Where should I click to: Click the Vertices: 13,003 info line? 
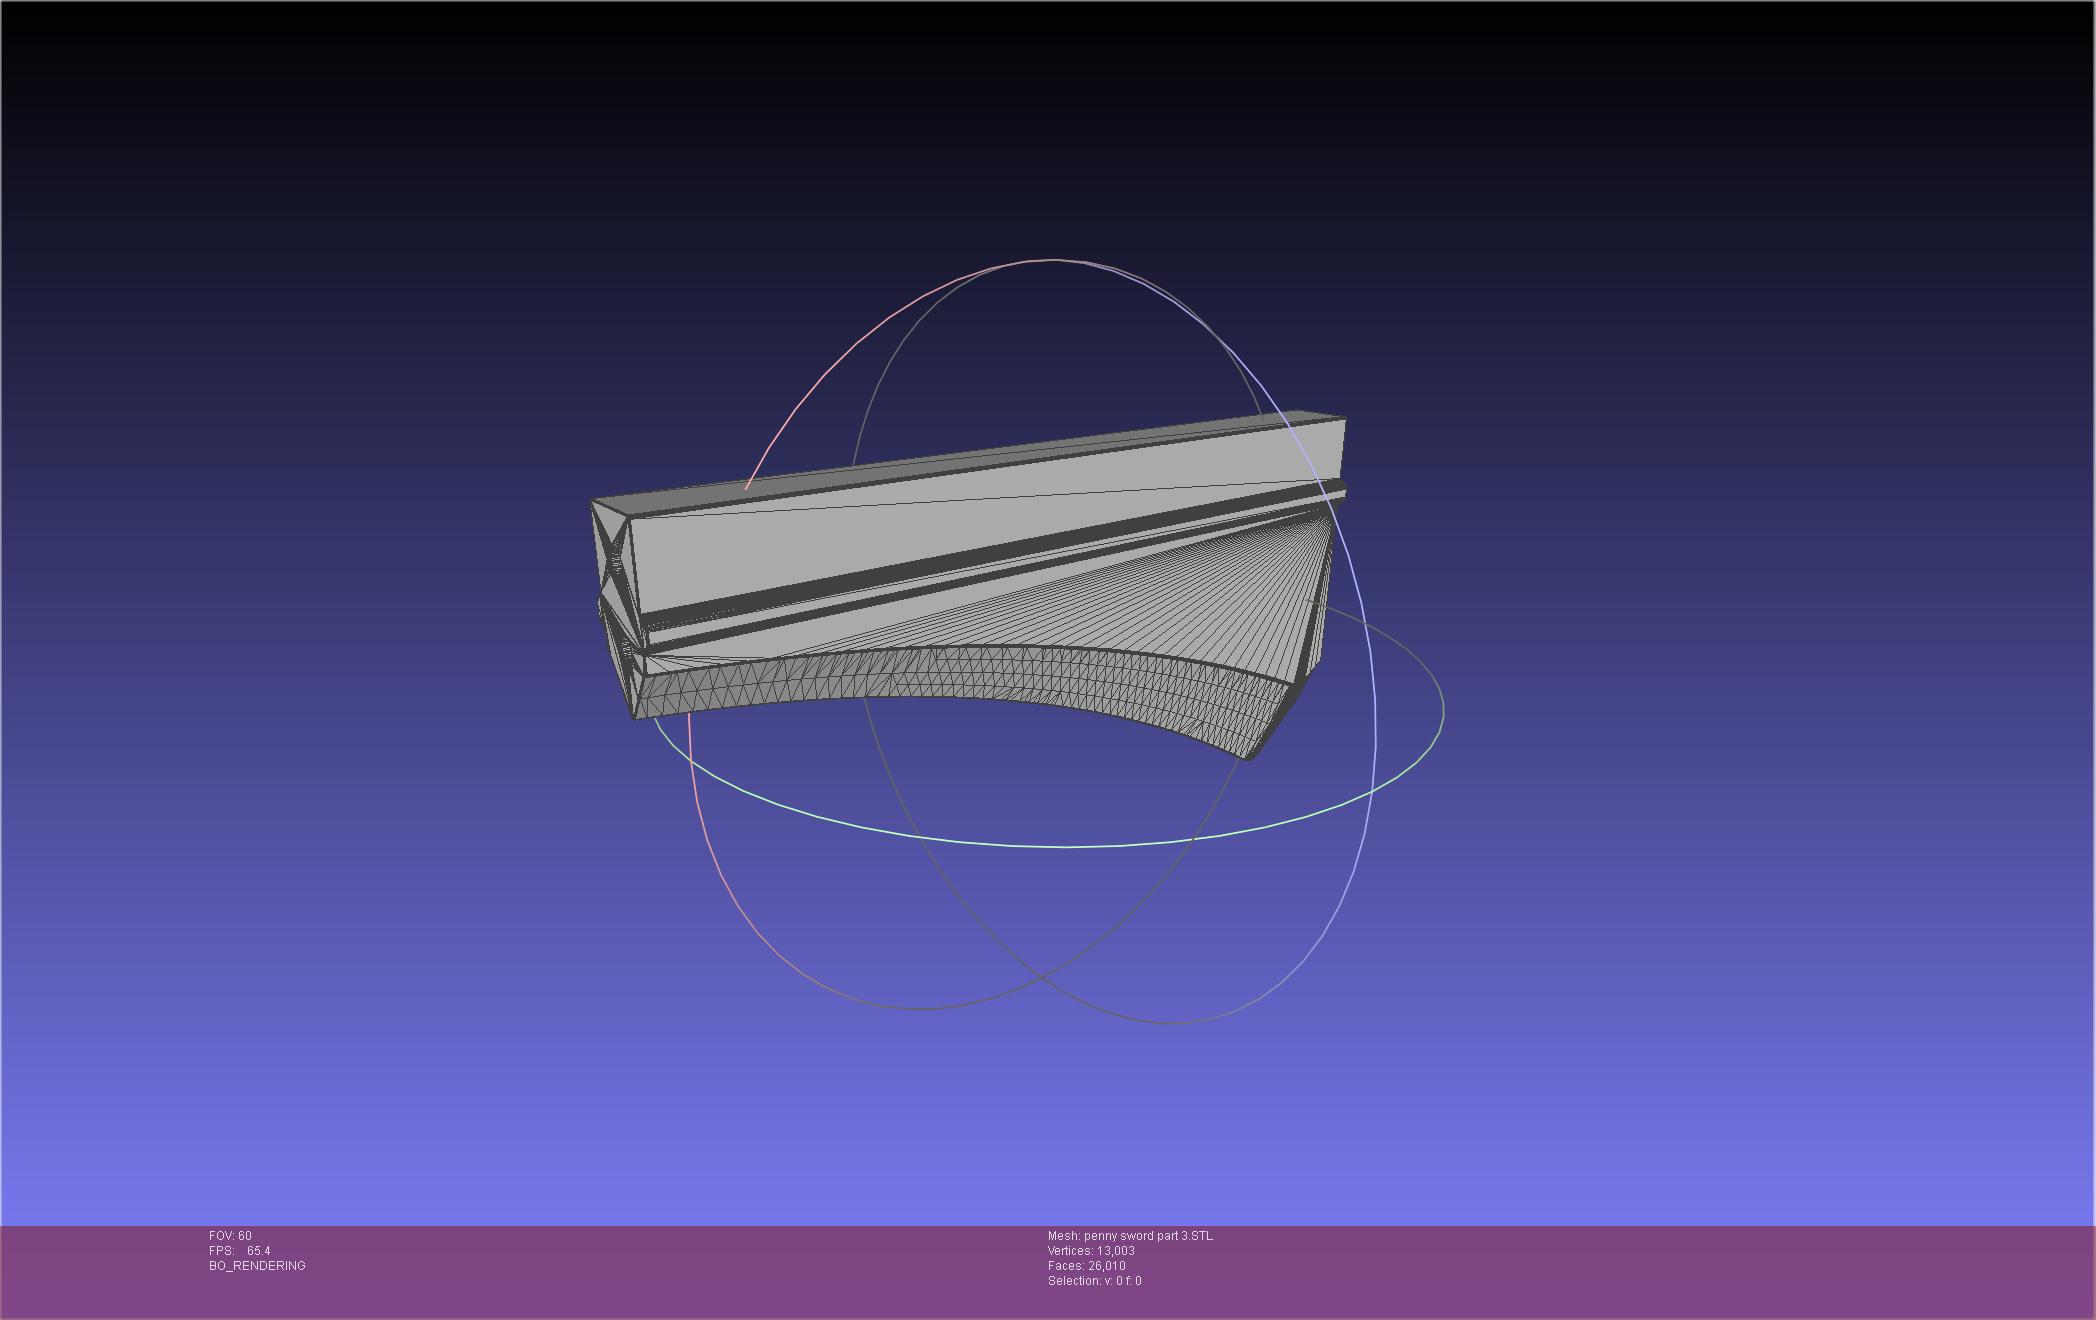(1091, 1251)
